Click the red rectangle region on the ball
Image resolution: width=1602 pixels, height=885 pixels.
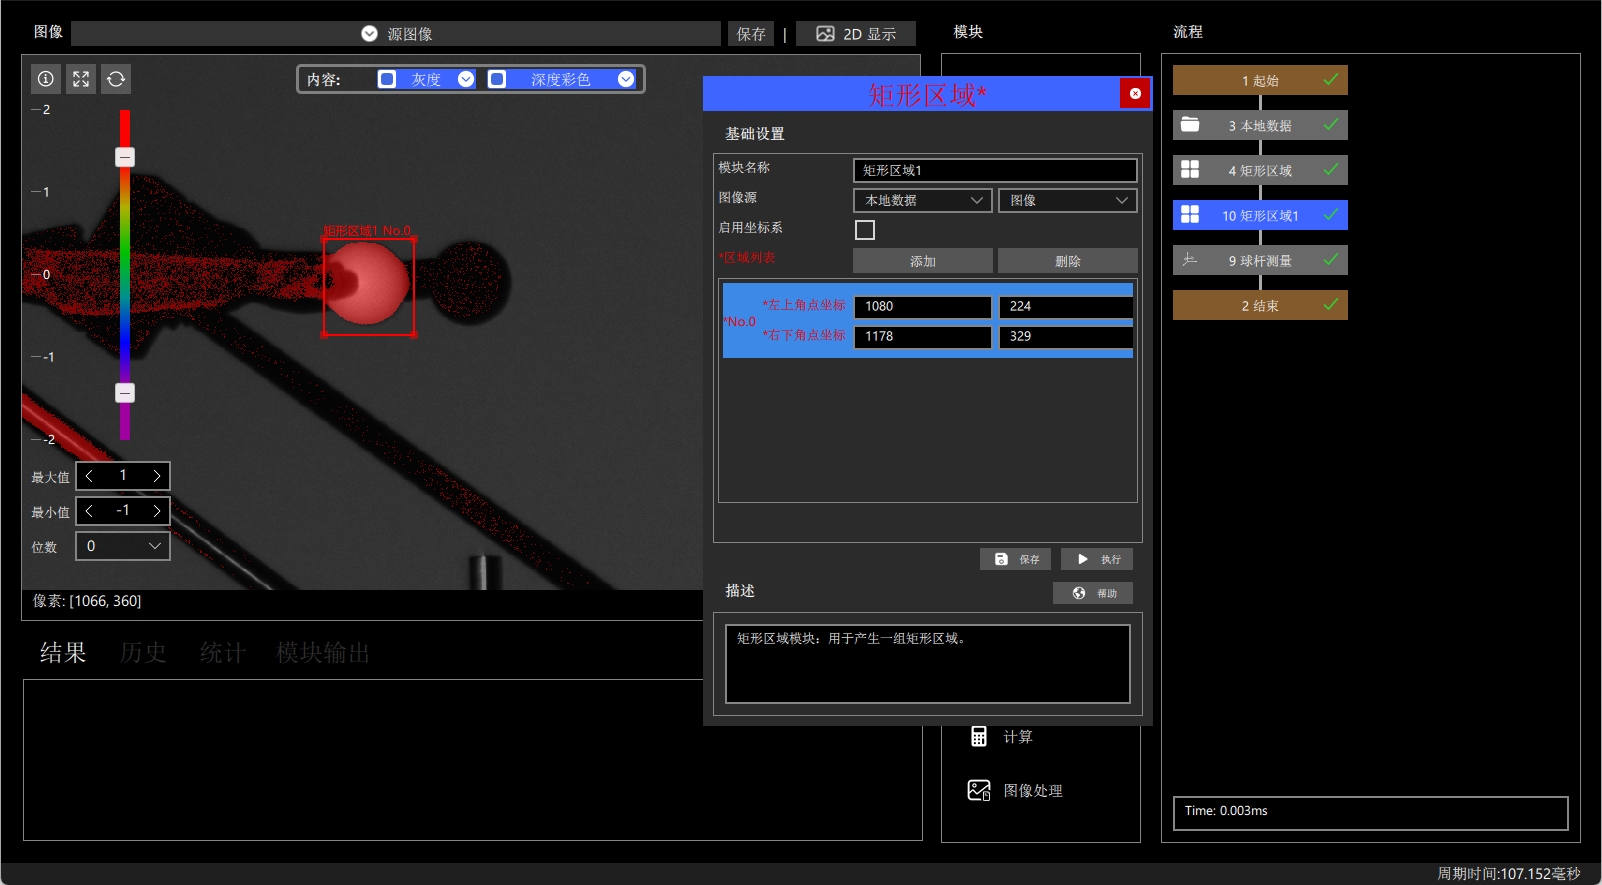pyautogui.click(x=369, y=286)
